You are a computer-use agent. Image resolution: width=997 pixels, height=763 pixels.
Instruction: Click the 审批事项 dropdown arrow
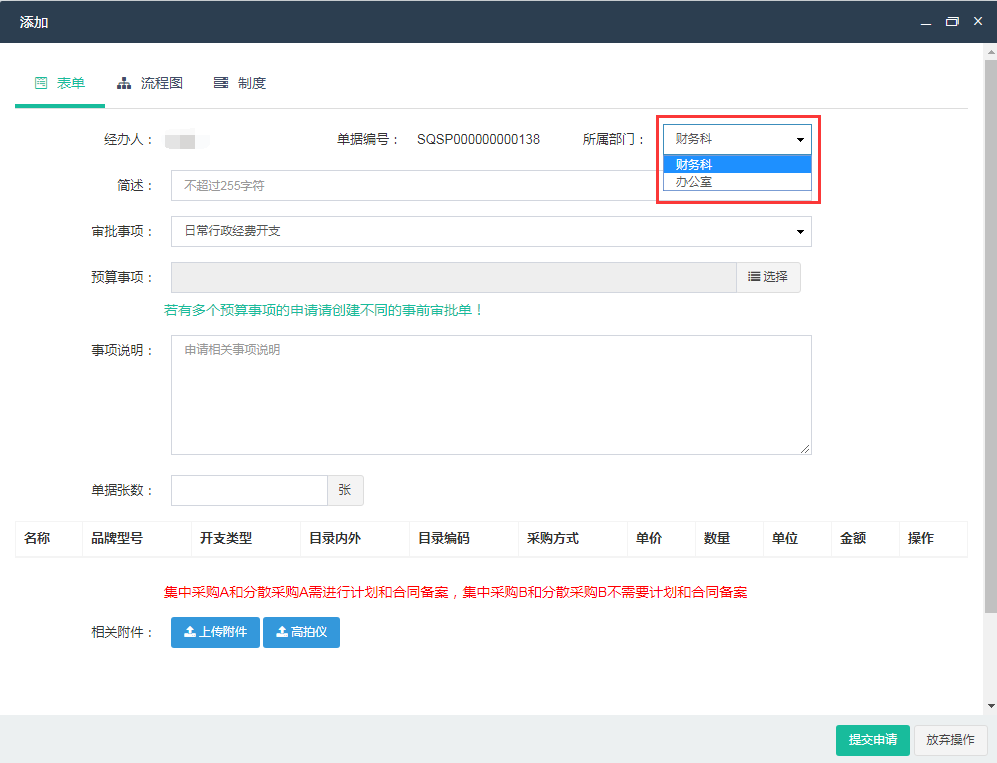[800, 232]
